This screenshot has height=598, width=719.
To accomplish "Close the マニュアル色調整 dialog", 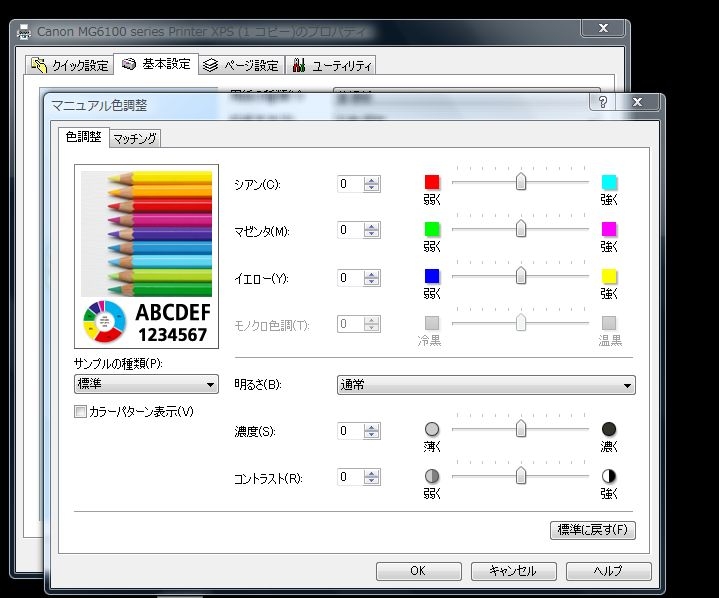I will [x=637, y=102].
